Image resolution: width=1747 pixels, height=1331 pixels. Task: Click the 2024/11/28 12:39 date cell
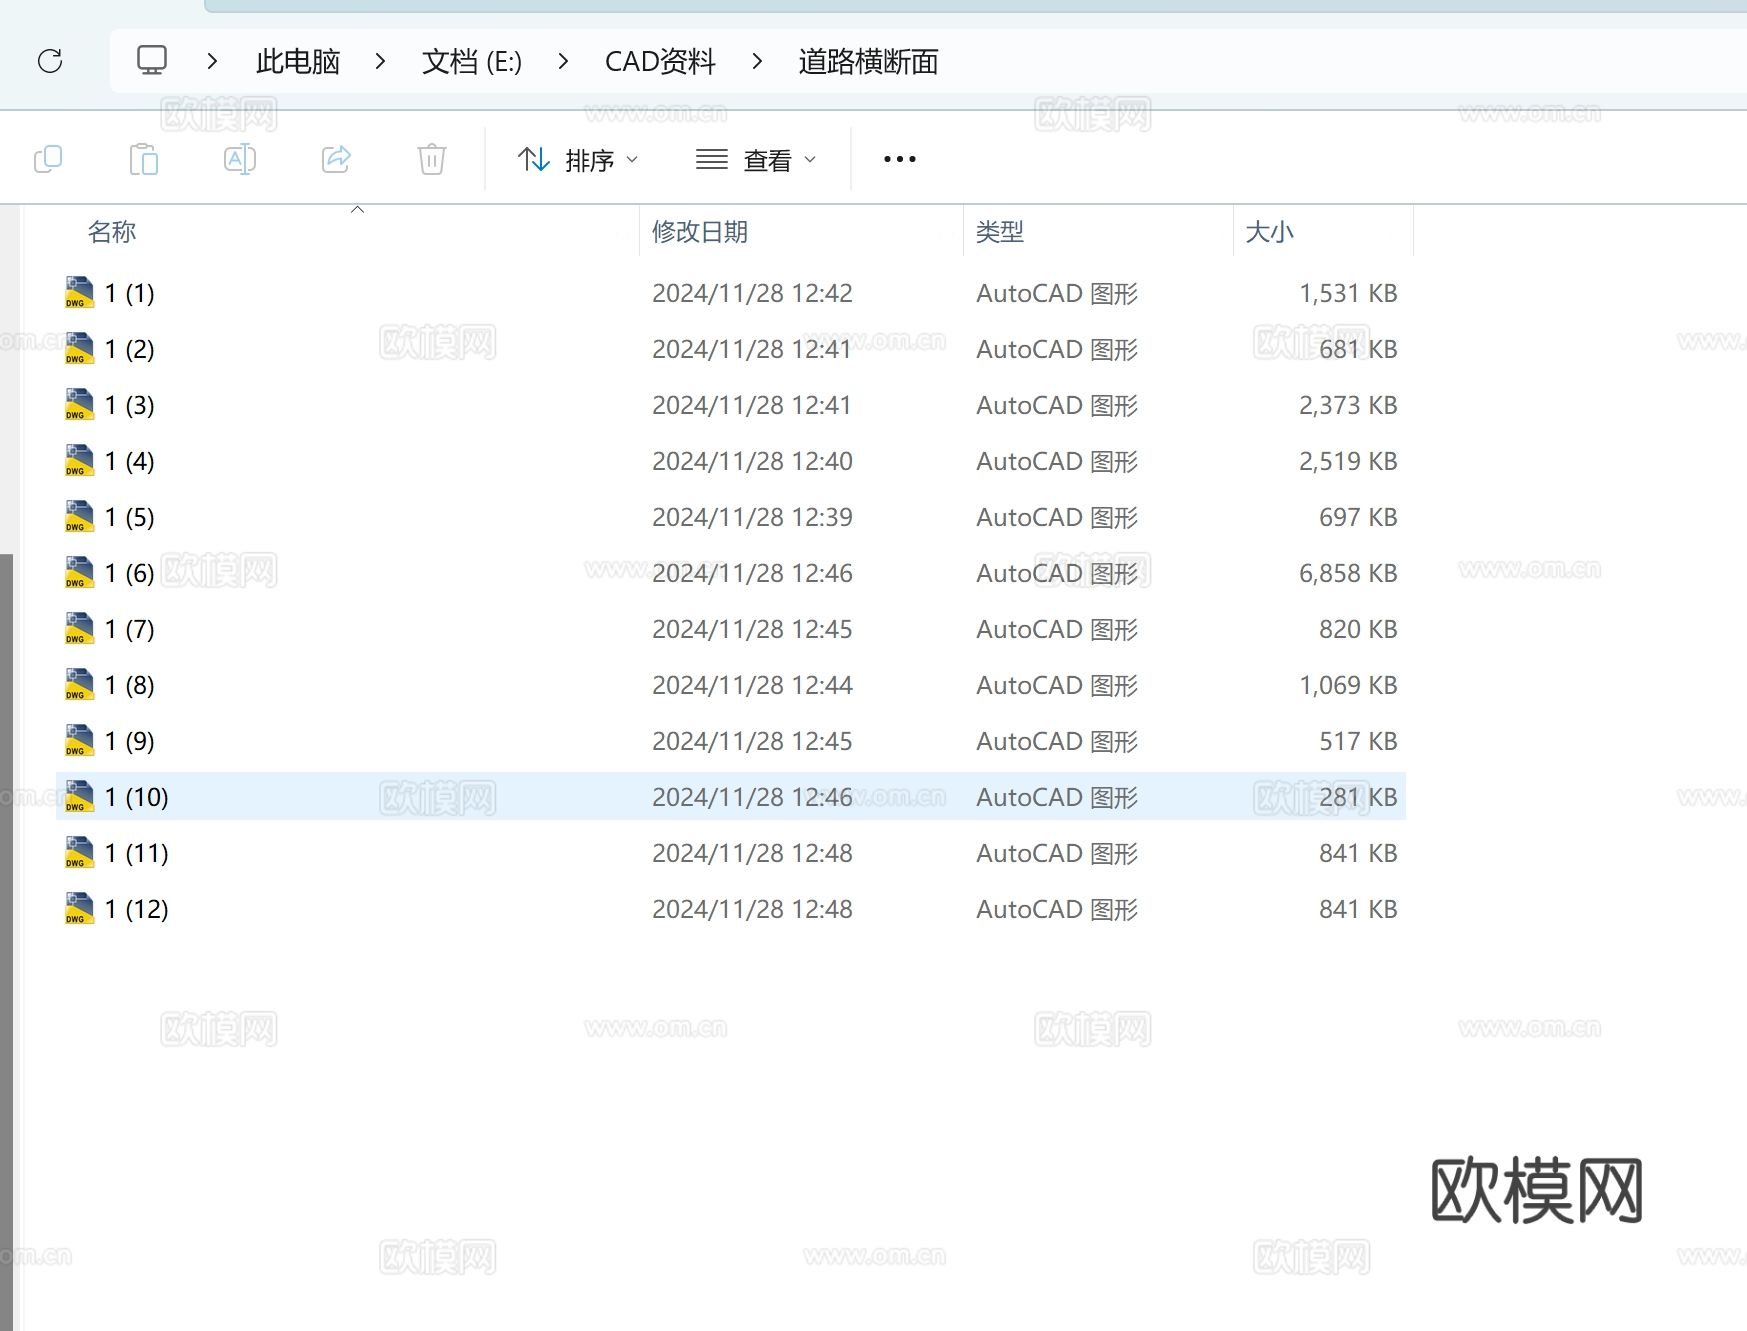pos(752,517)
